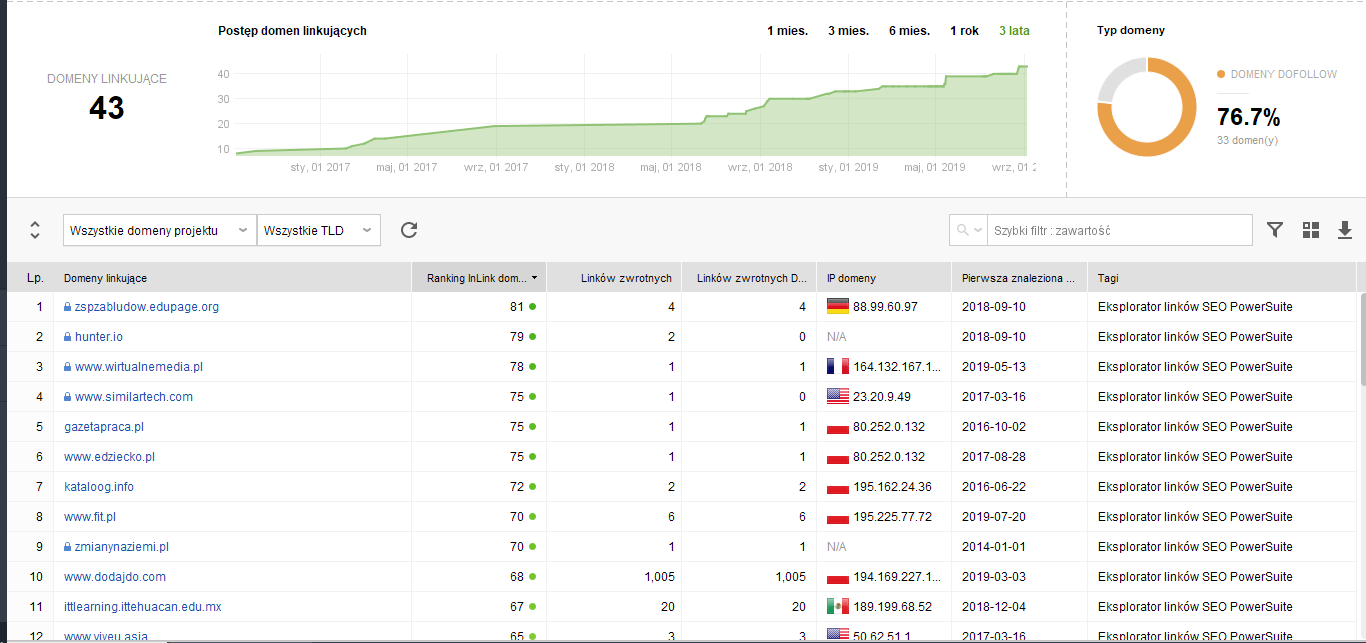Click lock icon beside hunter.io

pyautogui.click(x=68, y=337)
